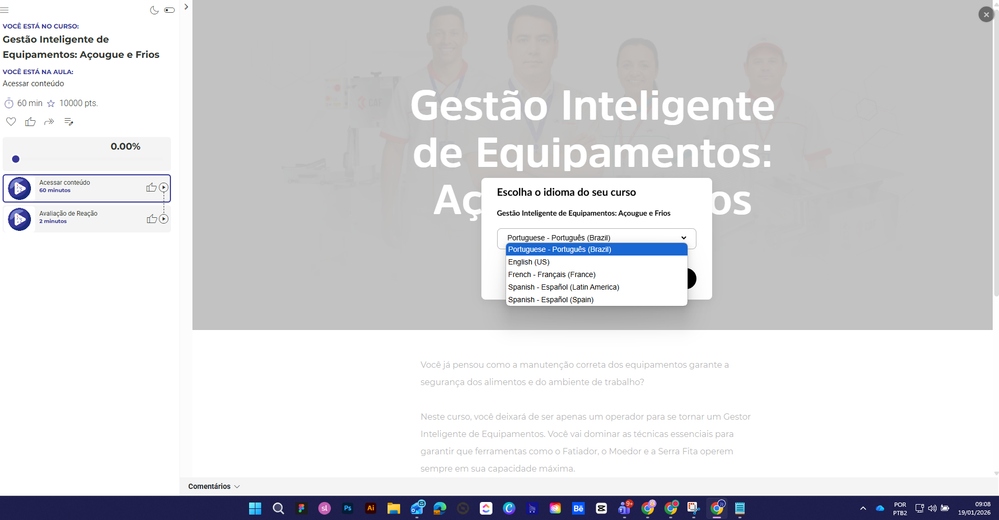Click the volume speaker tray icon
The width and height of the screenshot is (999, 520).
pos(932,508)
